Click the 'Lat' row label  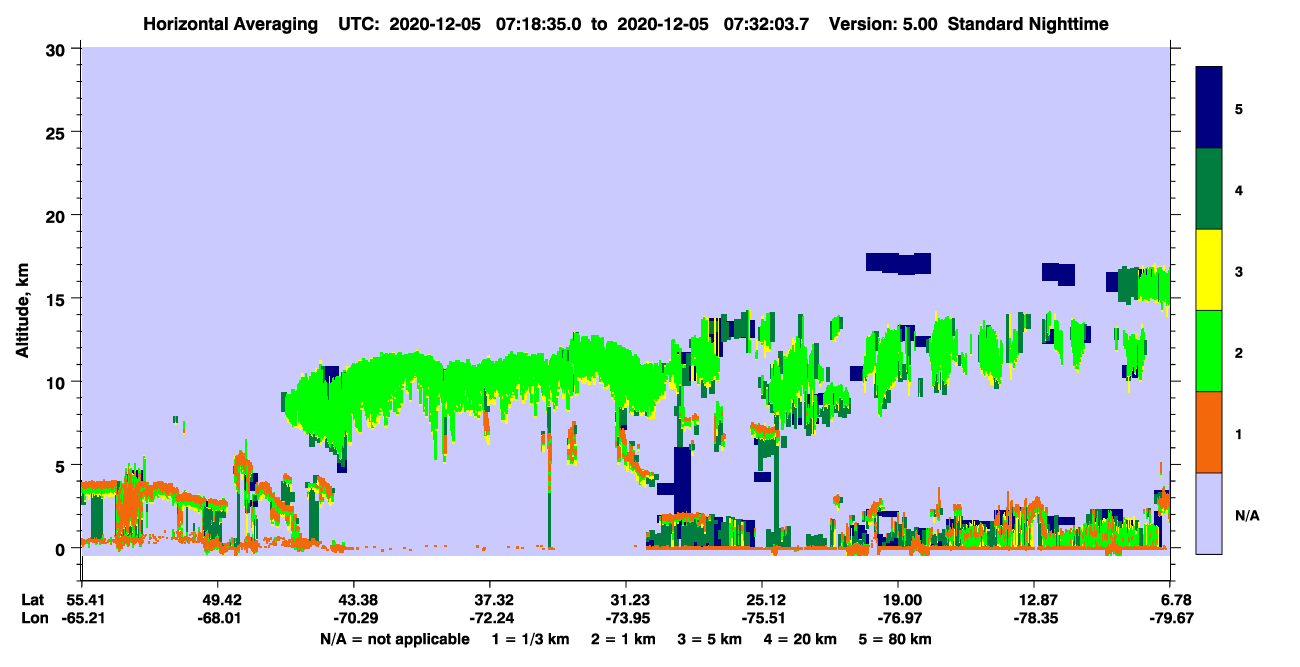(x=31, y=600)
